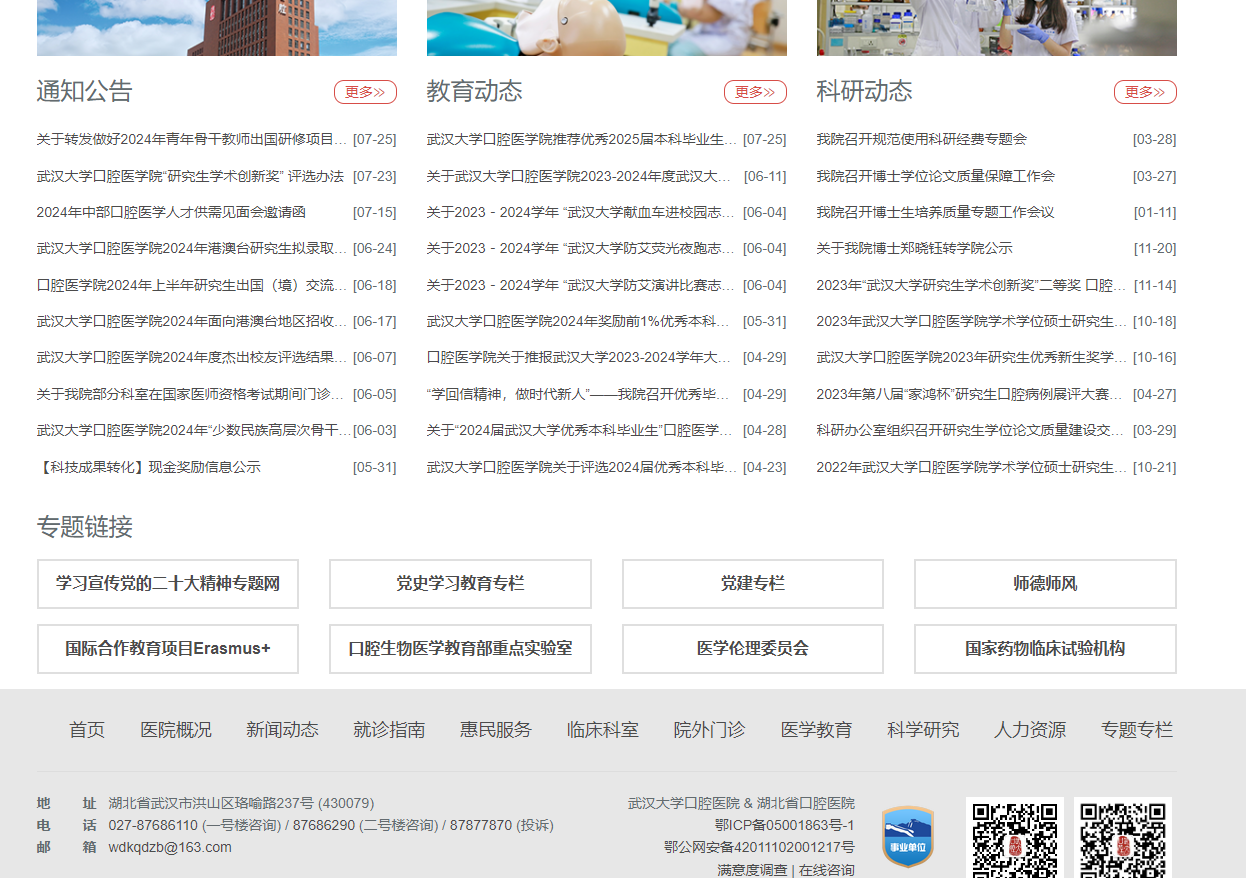Screen dimensions: 1246x878
Task: Open 更多 button beside 通知公告
Action: pos(365,92)
